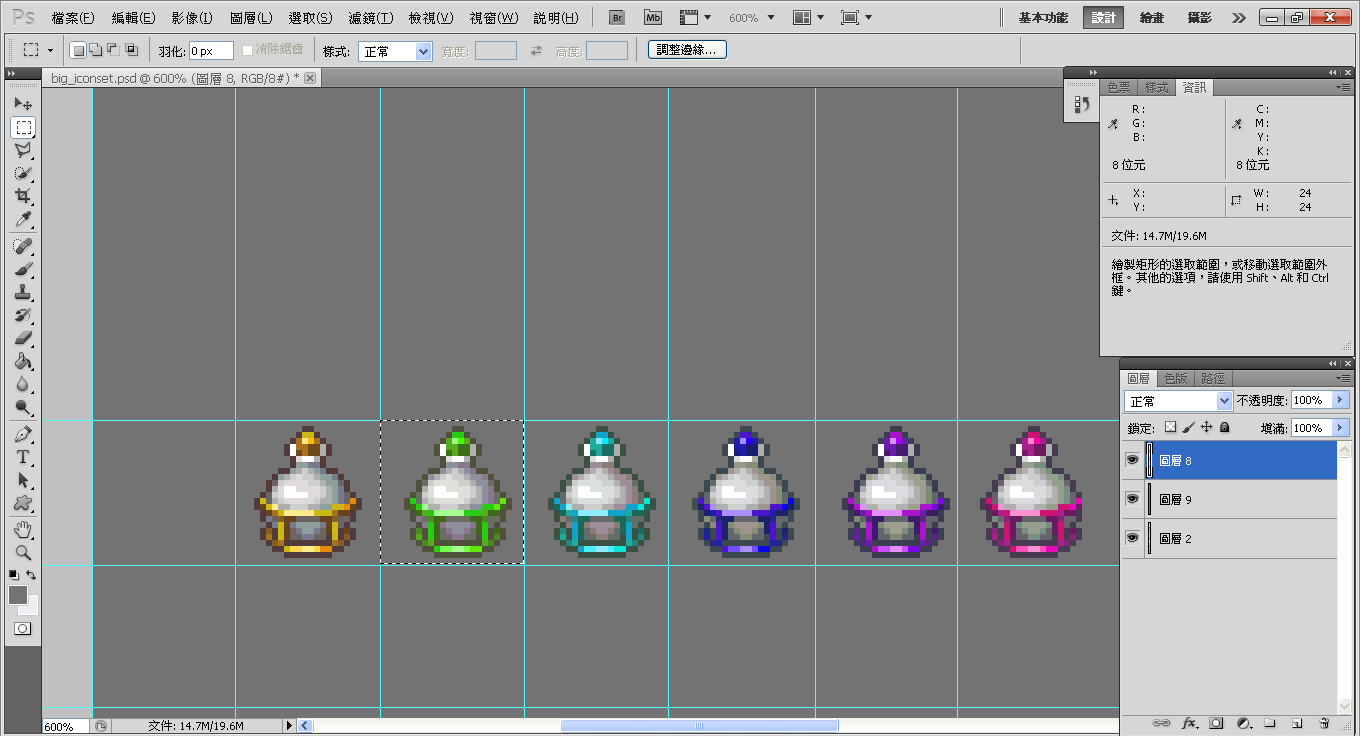Select the Eyedropper tool
The width and height of the screenshot is (1360, 736).
[x=23, y=219]
